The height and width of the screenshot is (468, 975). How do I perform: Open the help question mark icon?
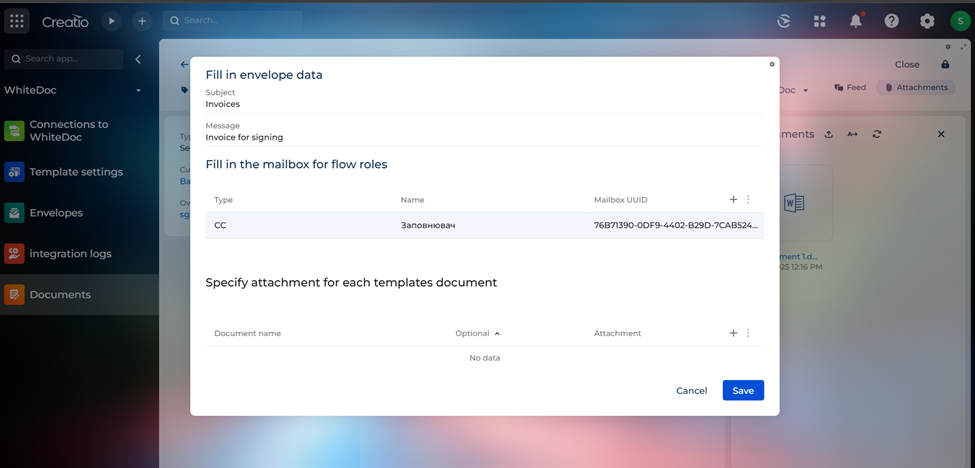[x=892, y=21]
